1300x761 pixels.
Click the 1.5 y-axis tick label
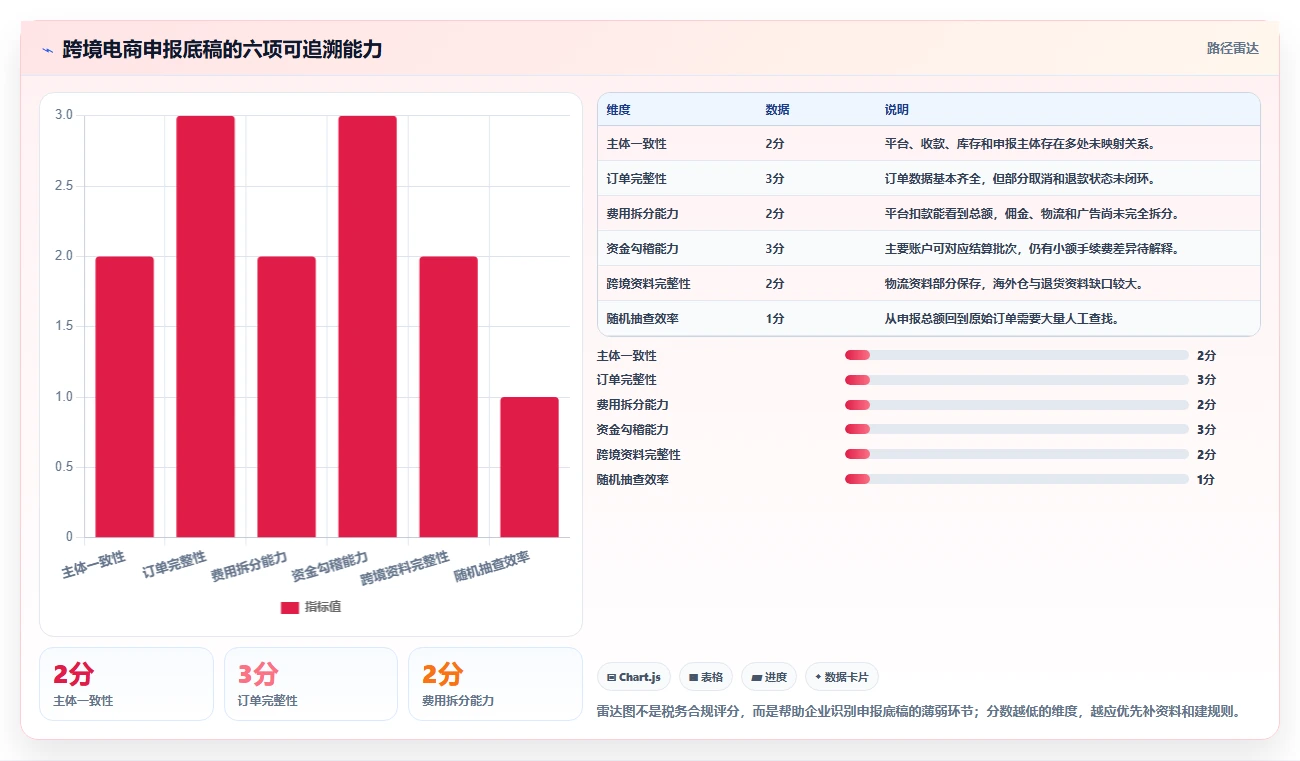pos(64,326)
